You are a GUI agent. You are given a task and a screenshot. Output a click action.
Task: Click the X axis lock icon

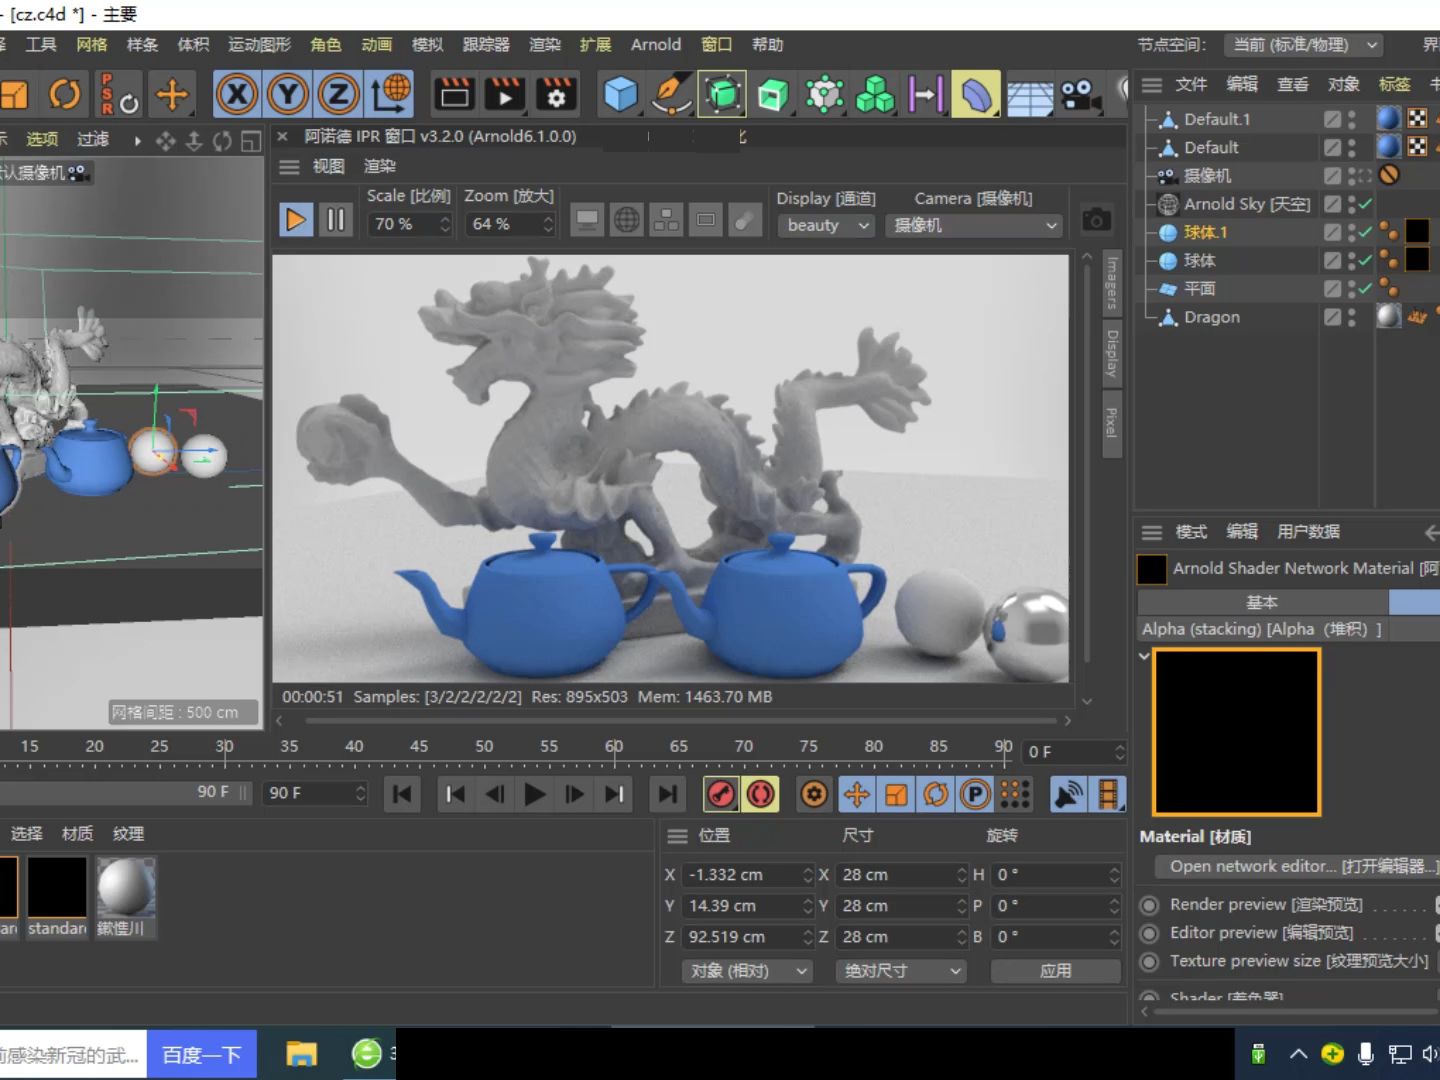point(237,95)
